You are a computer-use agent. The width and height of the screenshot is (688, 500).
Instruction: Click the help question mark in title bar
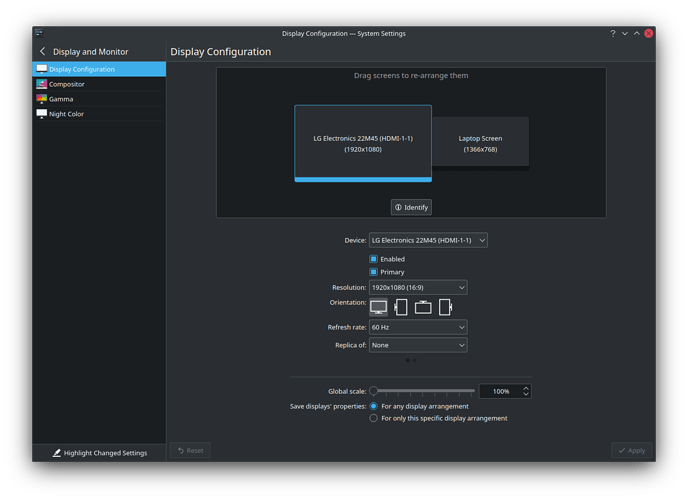[613, 33]
